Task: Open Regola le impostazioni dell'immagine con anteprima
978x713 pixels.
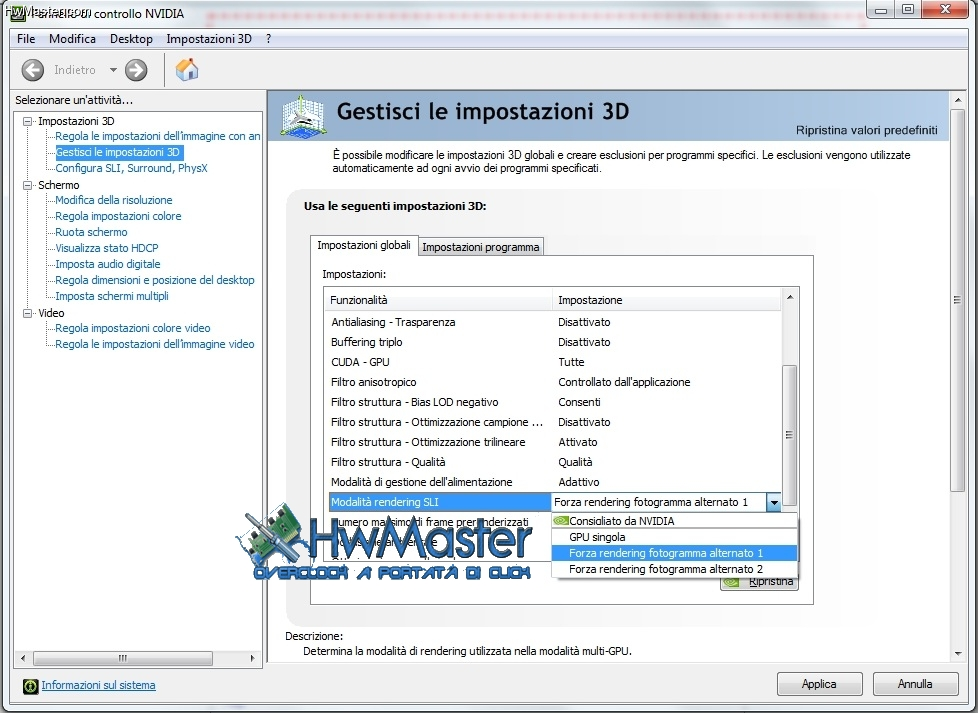Action: 158,136
